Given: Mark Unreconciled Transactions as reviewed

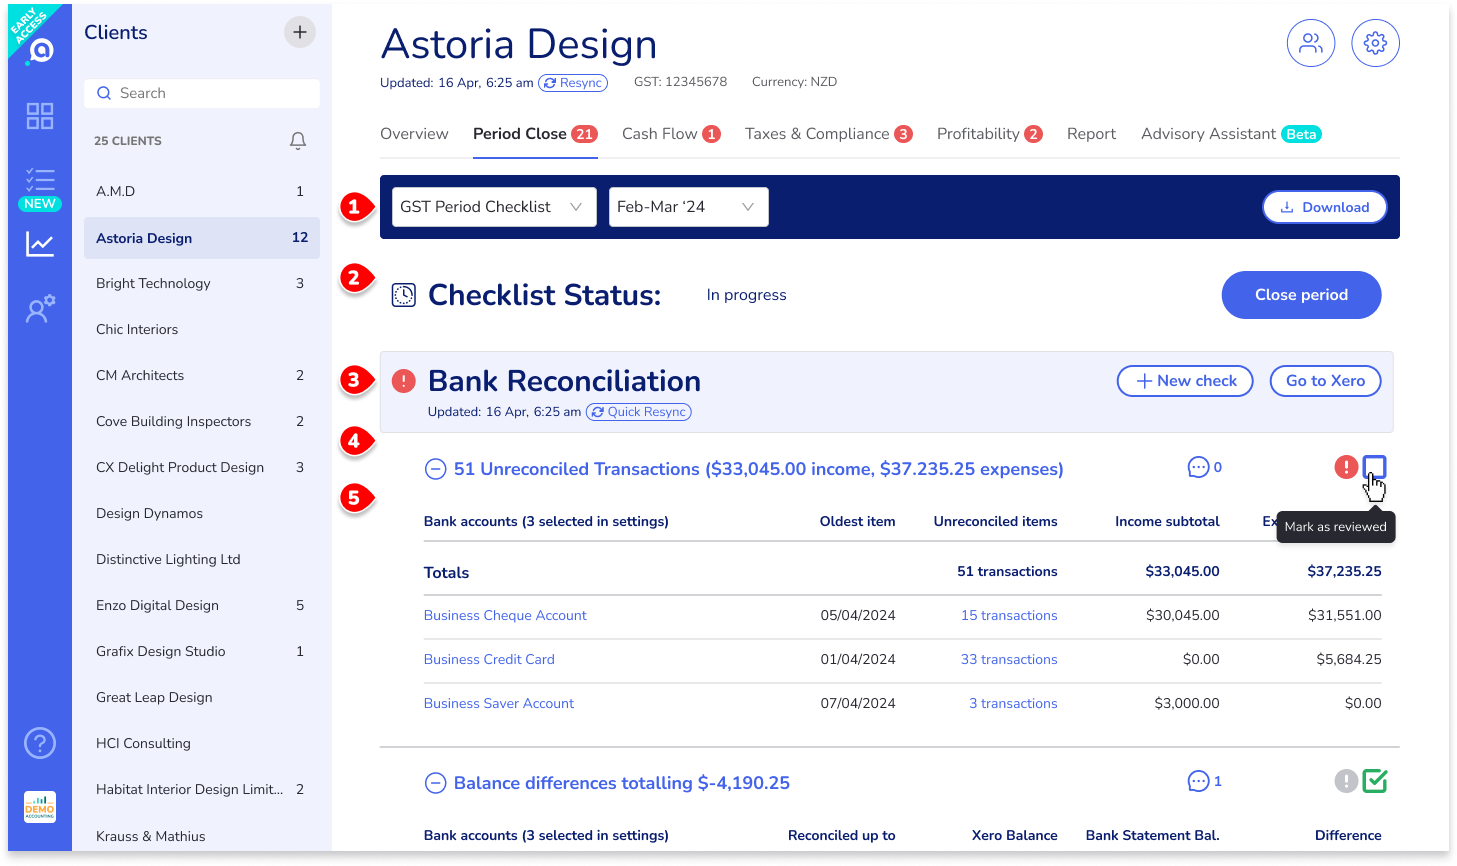Looking at the screenshot, I should coord(1374,467).
